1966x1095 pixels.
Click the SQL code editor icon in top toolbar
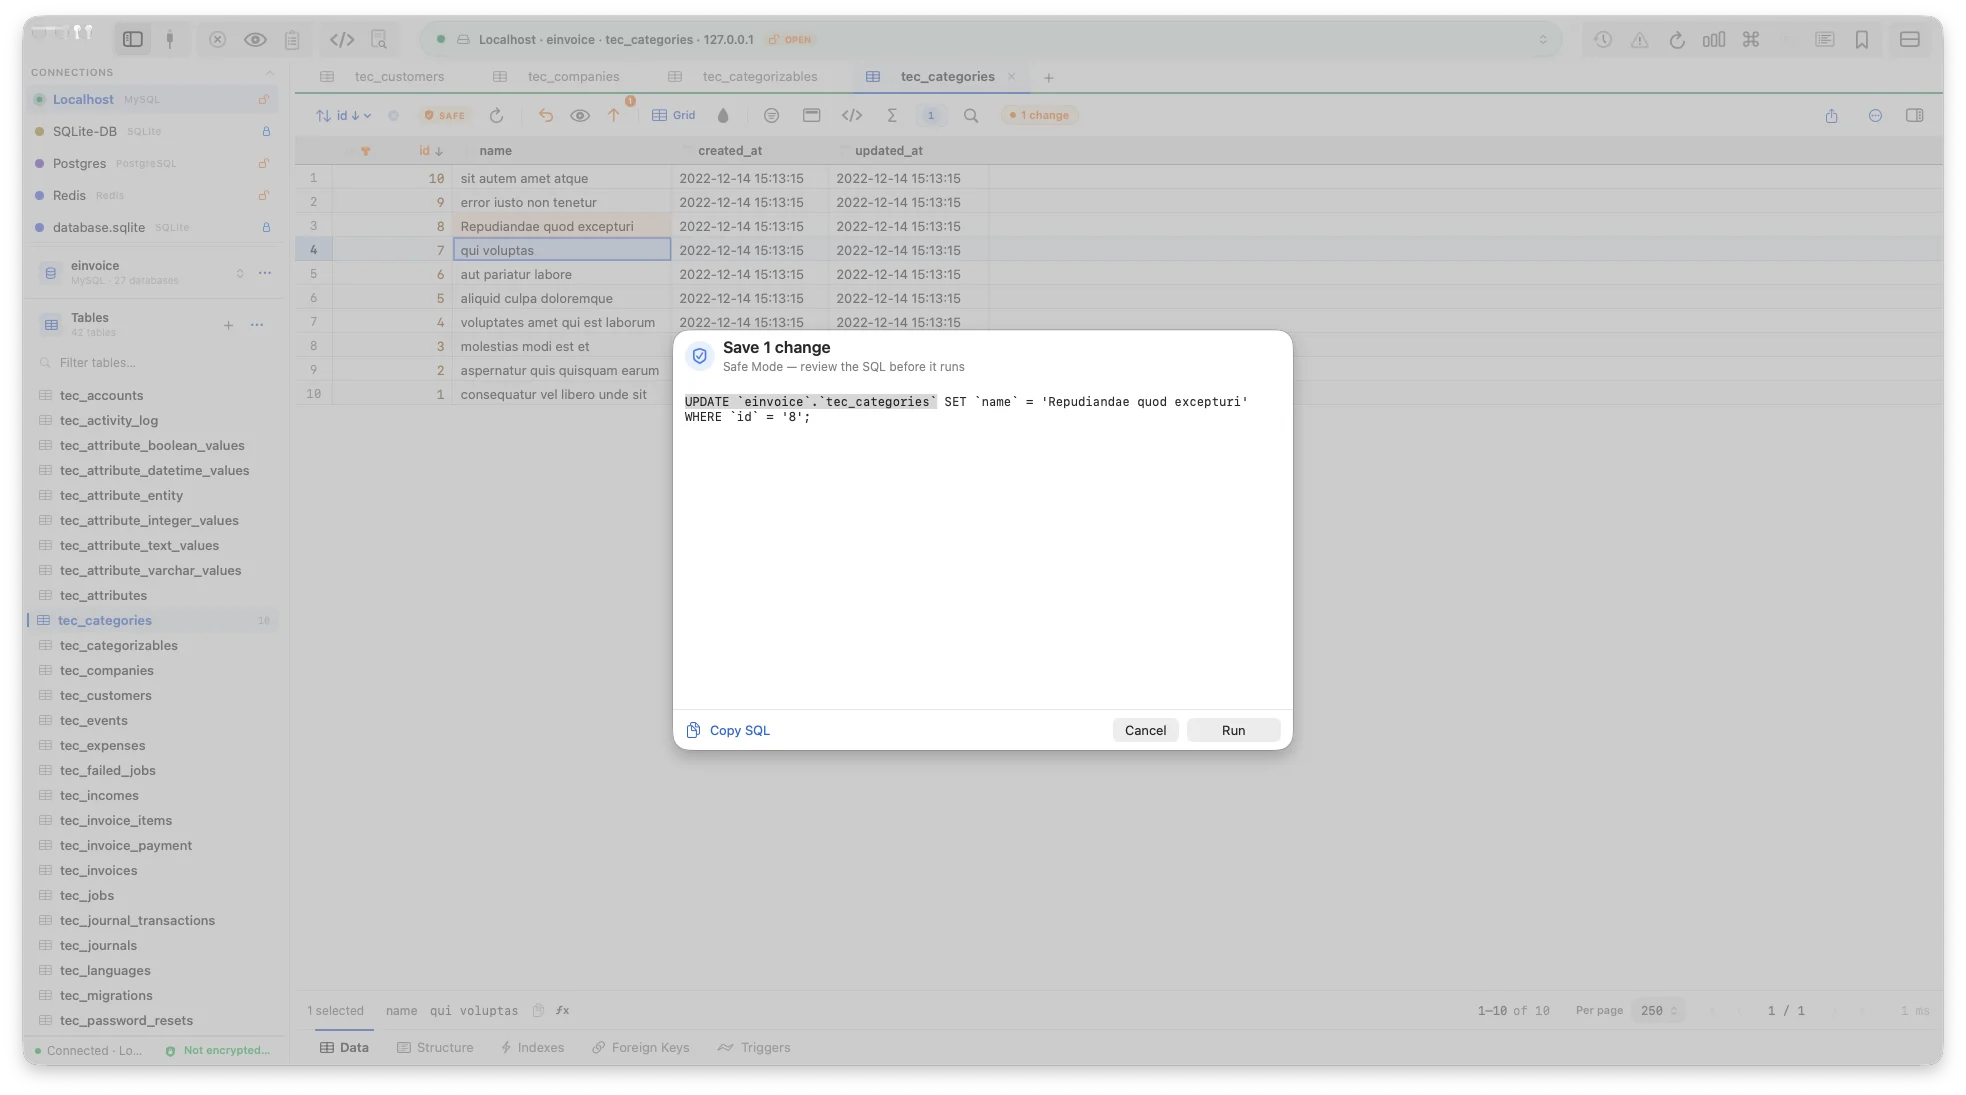[342, 39]
